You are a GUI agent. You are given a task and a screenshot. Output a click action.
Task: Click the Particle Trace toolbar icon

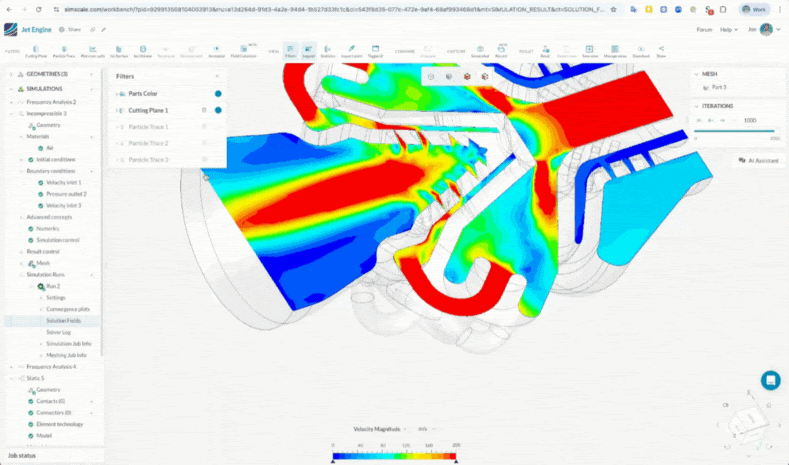tap(64, 50)
